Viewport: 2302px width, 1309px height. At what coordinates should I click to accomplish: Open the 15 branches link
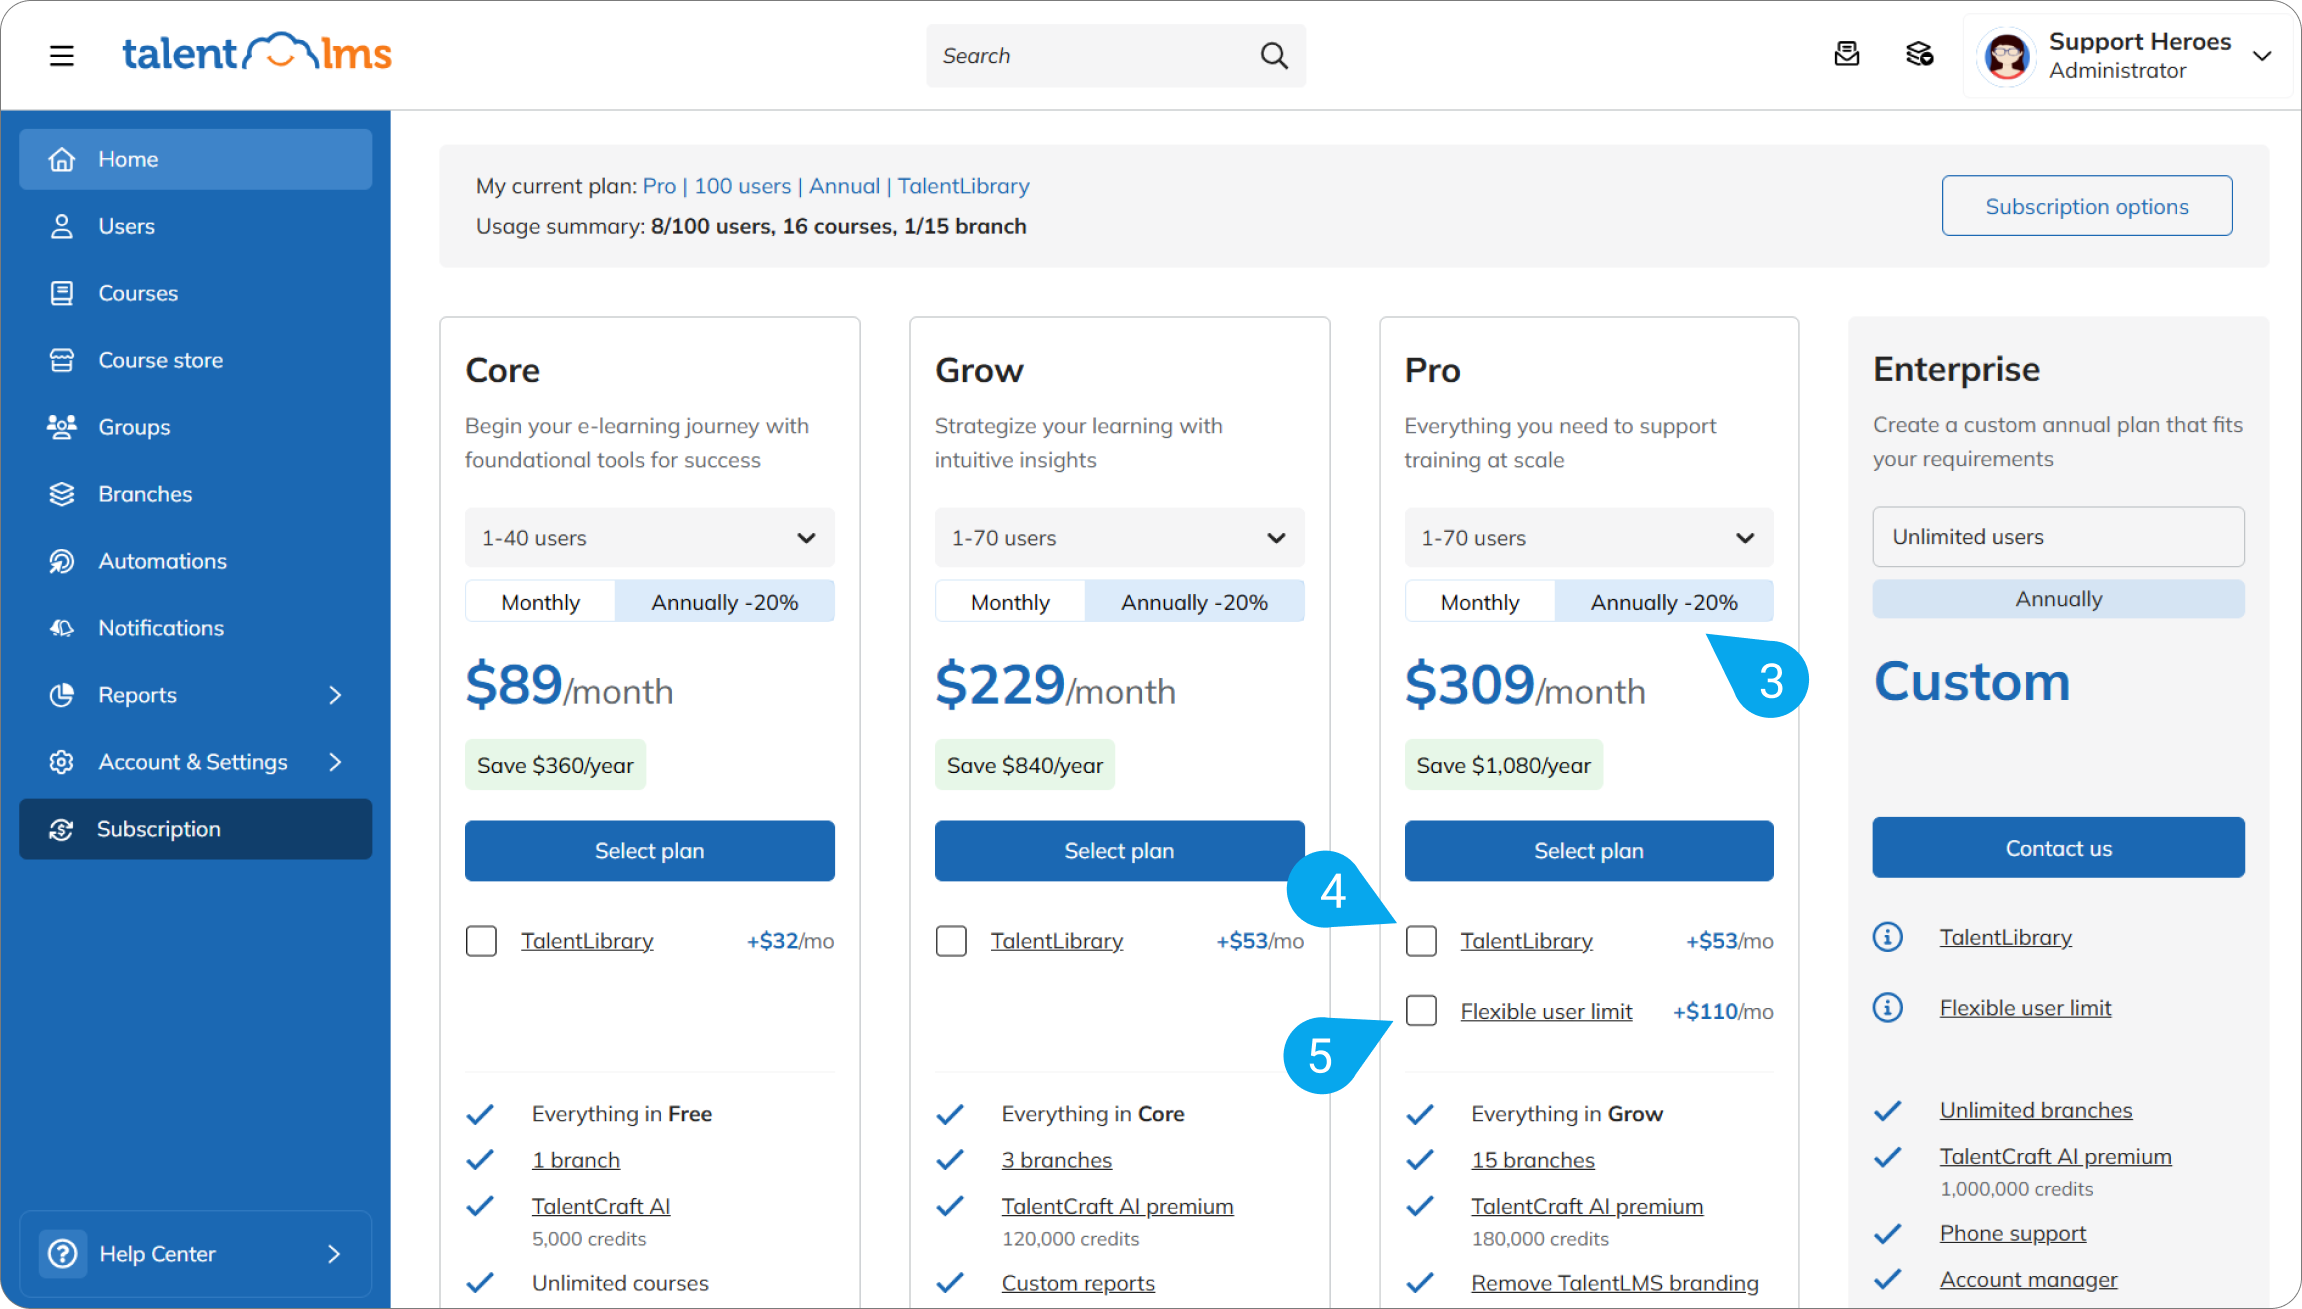point(1533,1160)
